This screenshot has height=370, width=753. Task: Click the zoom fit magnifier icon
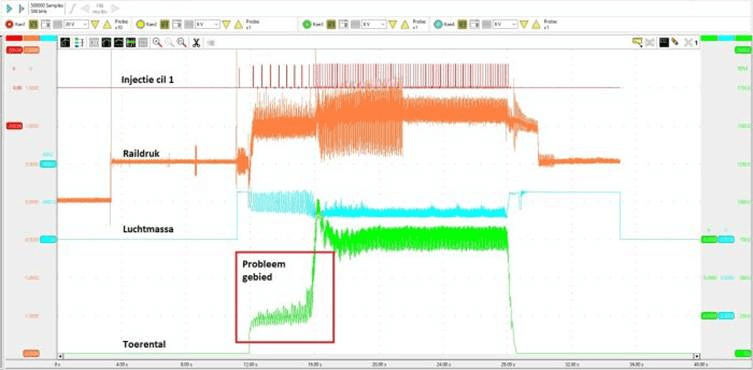(182, 43)
